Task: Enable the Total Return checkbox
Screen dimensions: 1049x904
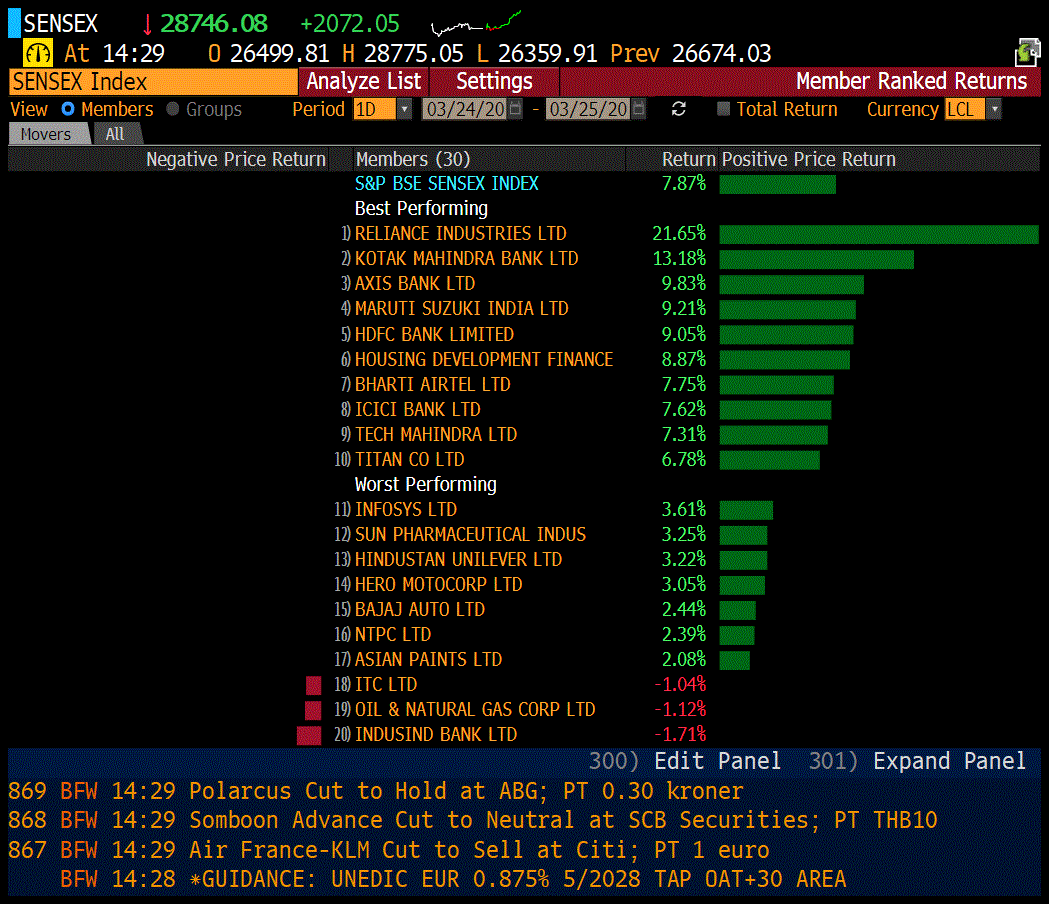Action: click(724, 109)
